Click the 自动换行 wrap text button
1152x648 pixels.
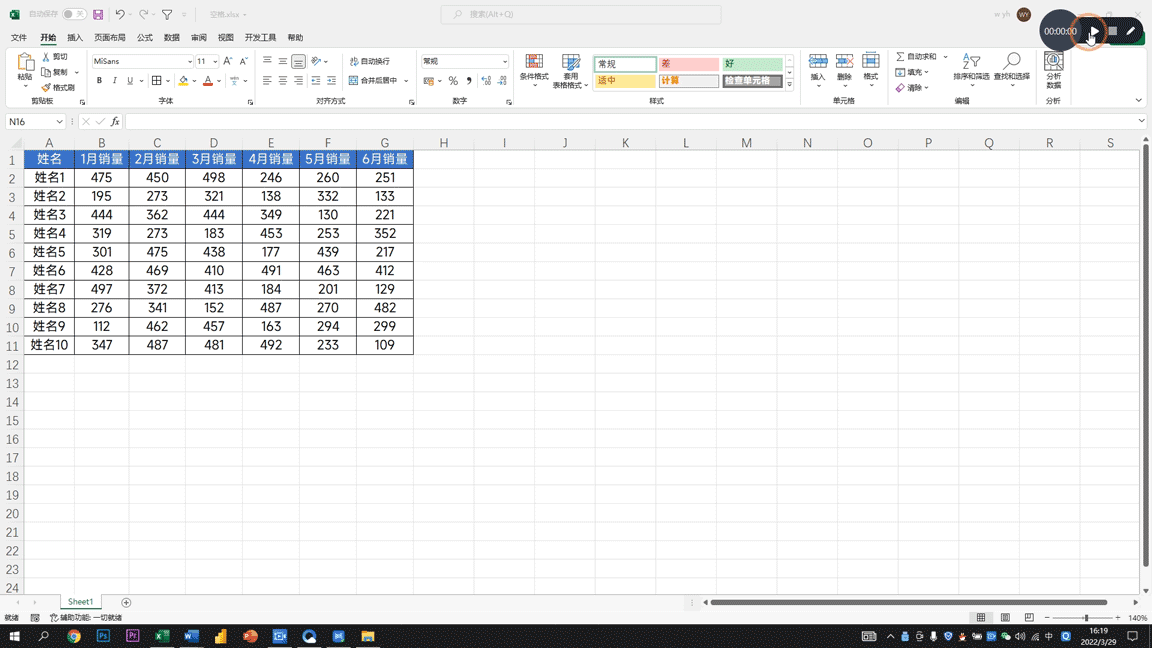pyautogui.click(x=370, y=62)
